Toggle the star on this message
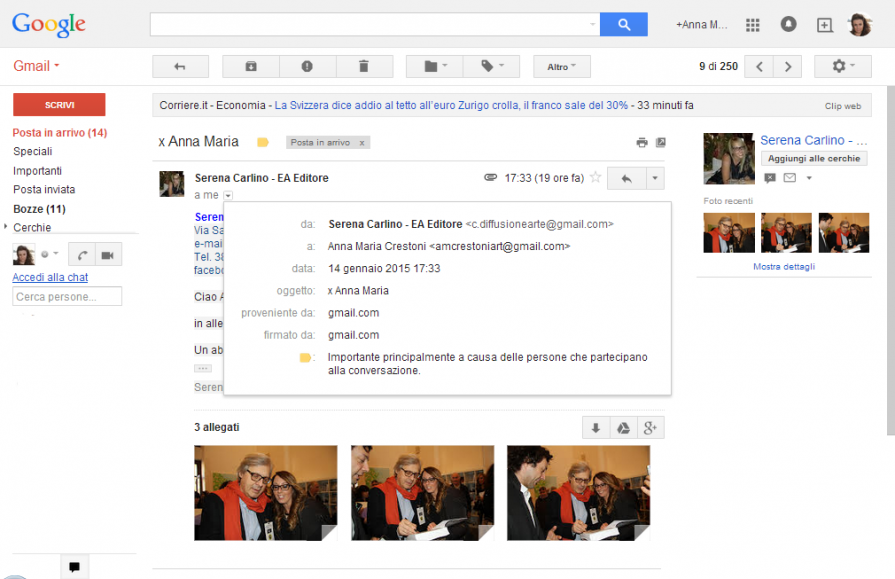This screenshot has height=579, width=895. [x=595, y=178]
